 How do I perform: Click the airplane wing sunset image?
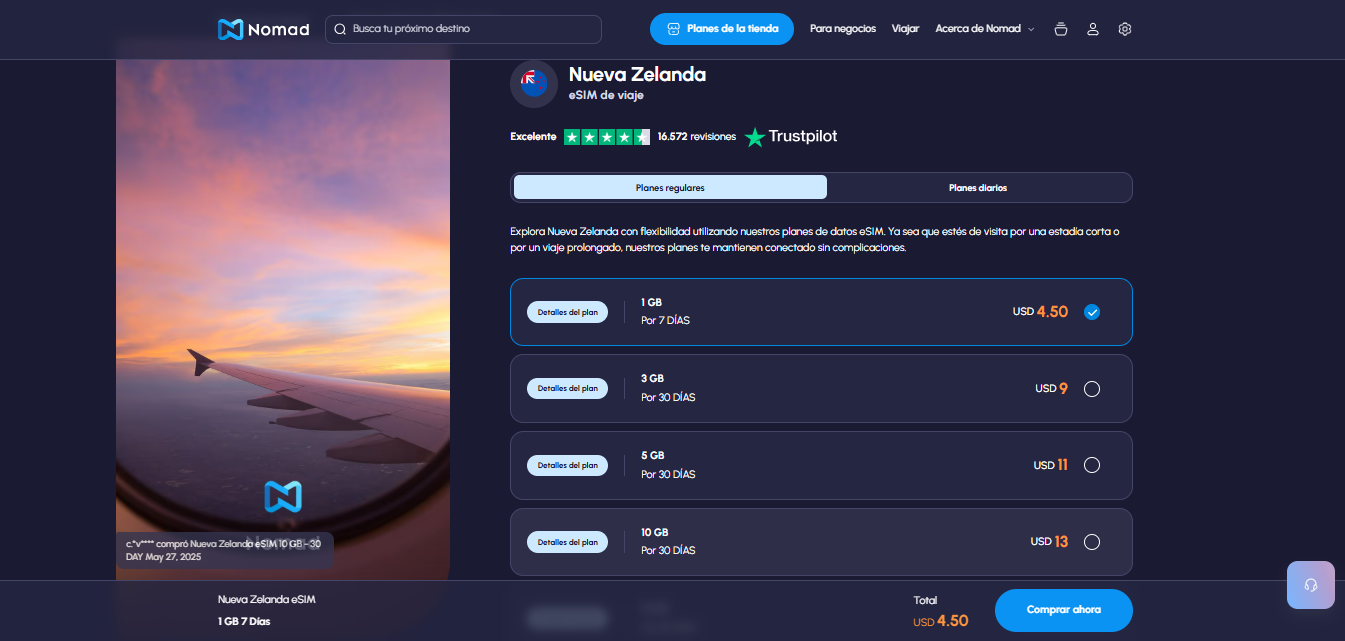click(283, 320)
